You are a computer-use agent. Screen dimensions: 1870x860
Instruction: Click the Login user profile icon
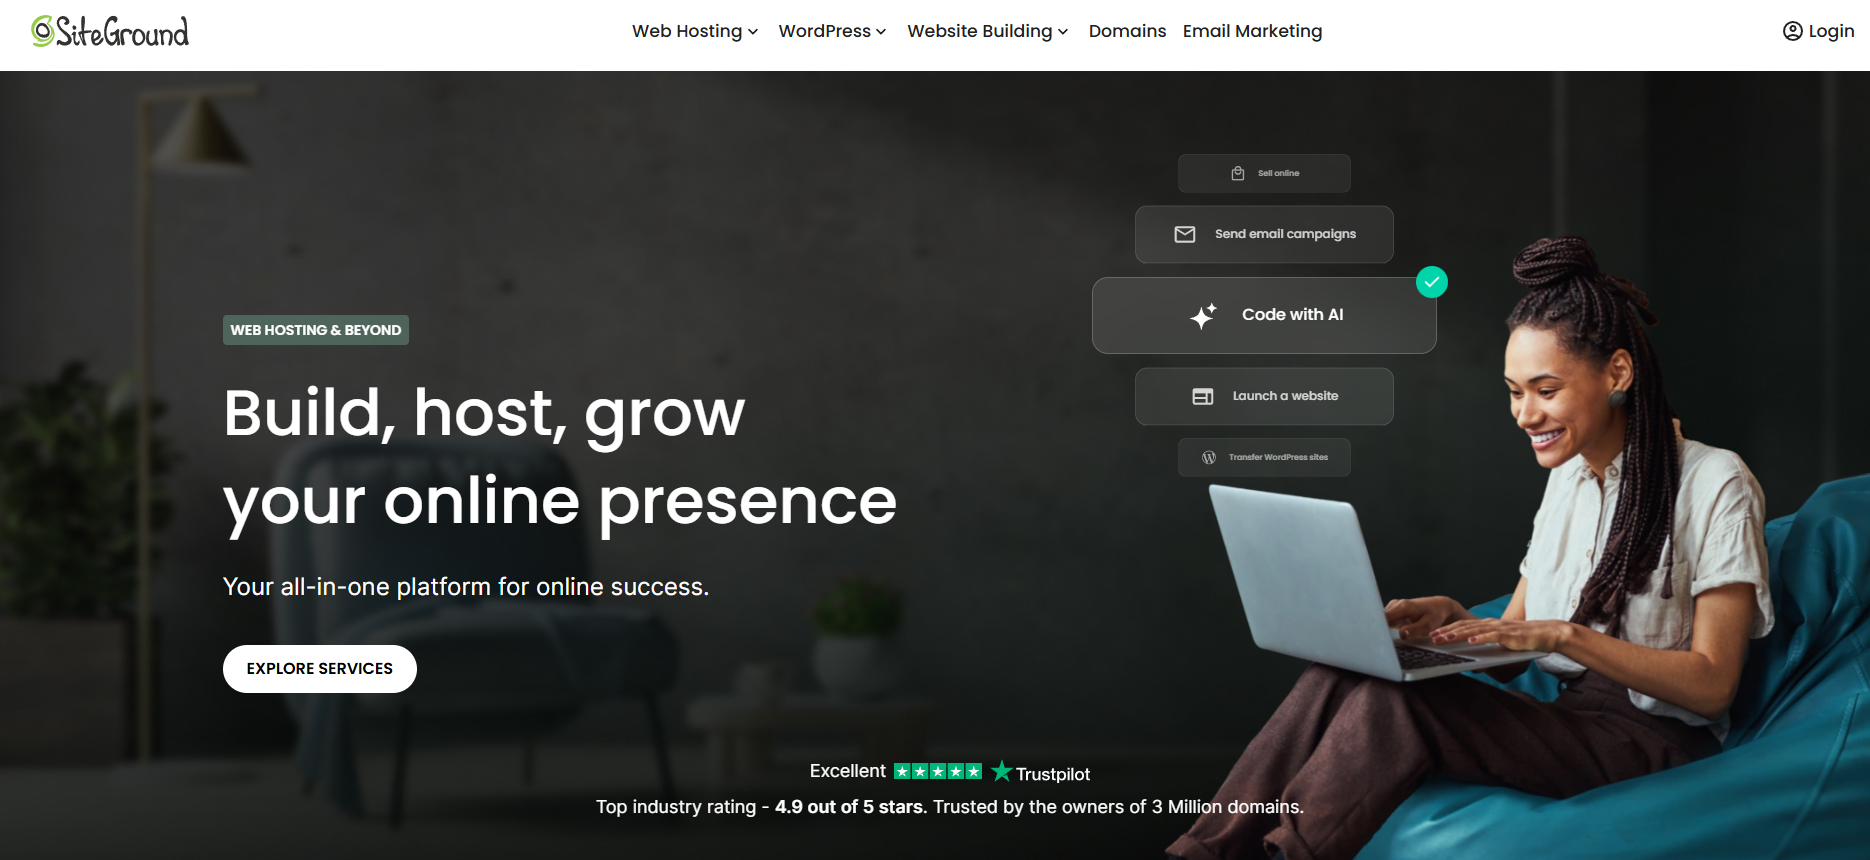click(1792, 31)
